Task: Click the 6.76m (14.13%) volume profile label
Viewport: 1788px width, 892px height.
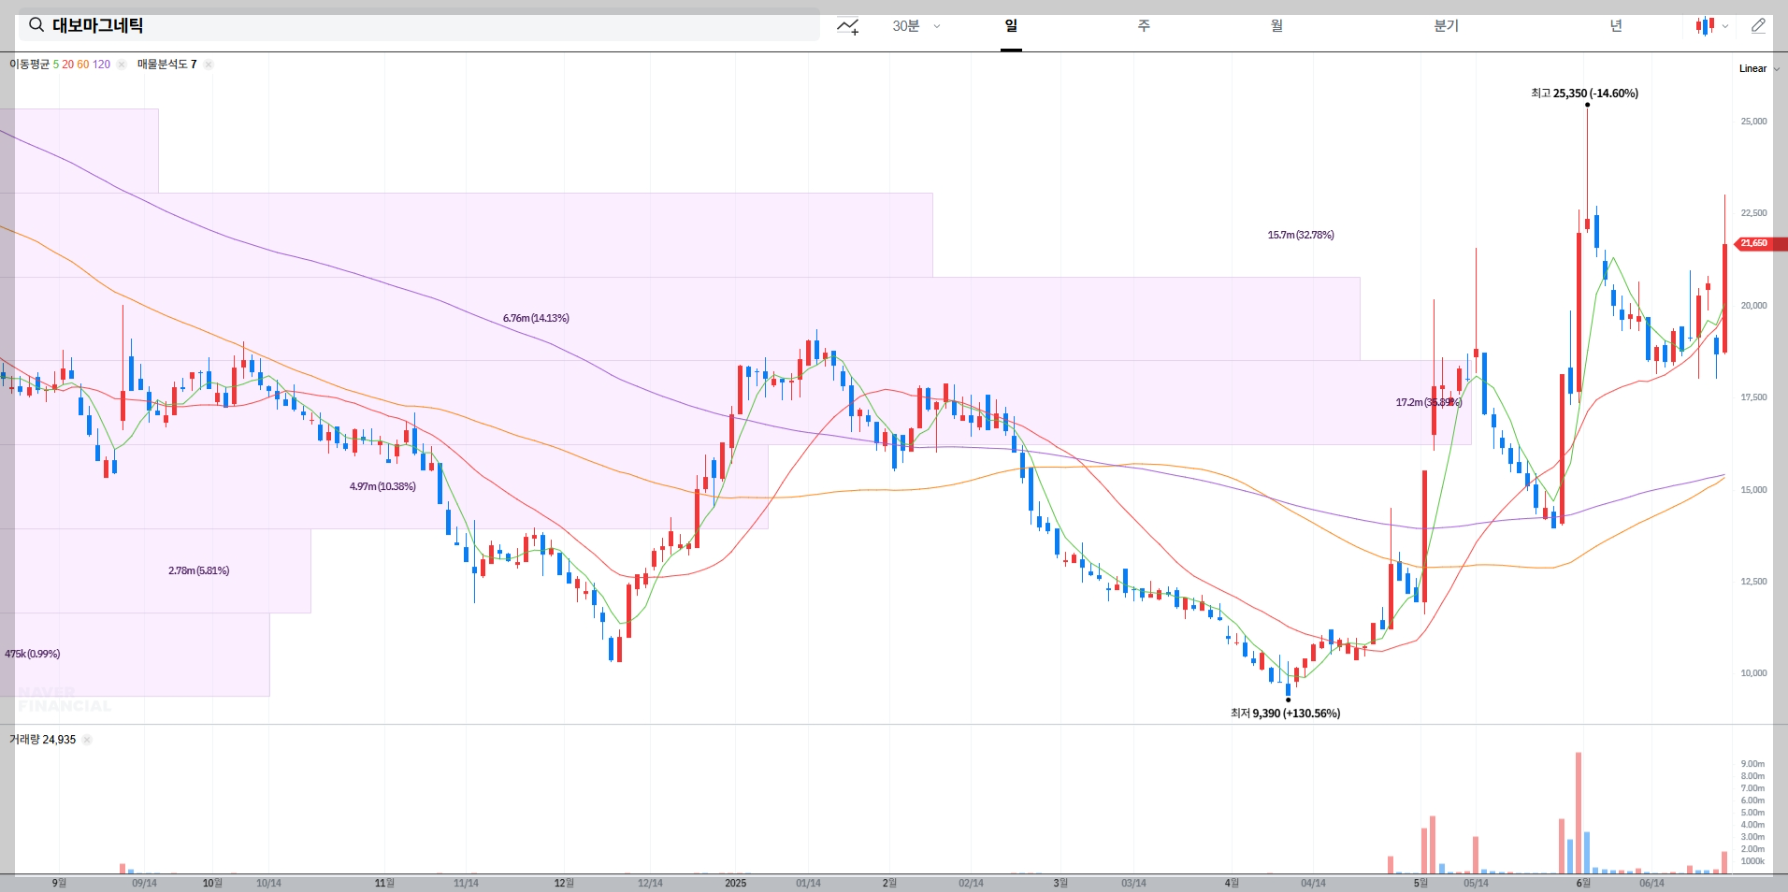Action: pos(536,318)
